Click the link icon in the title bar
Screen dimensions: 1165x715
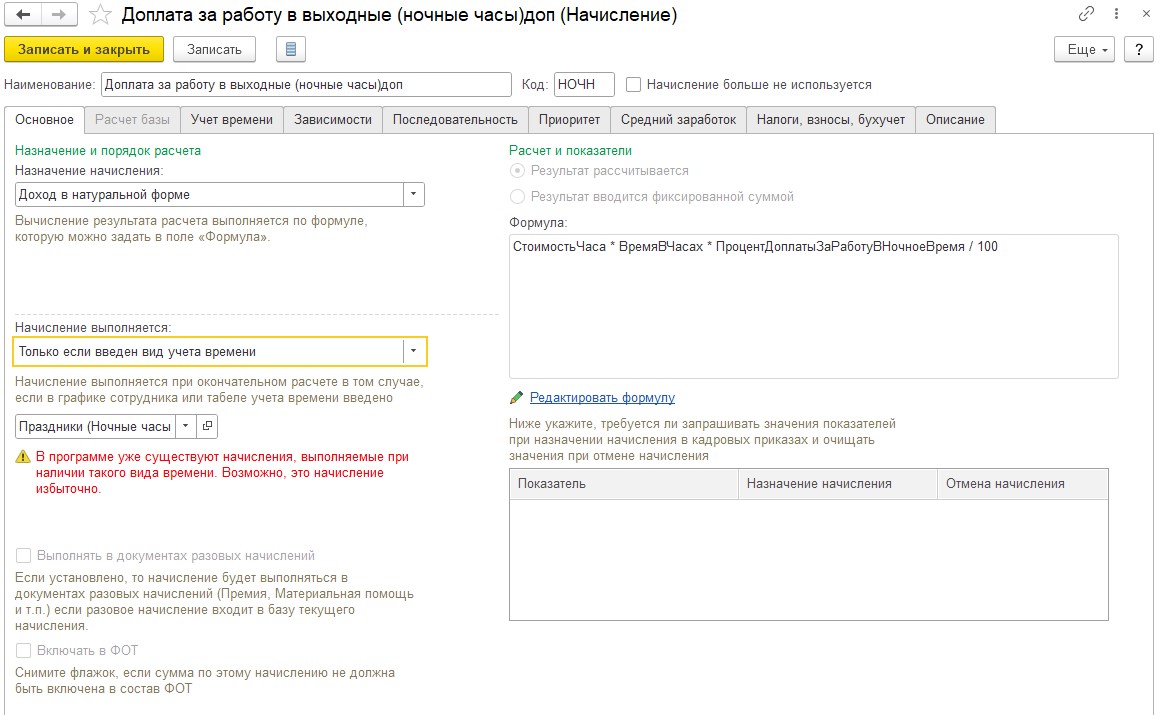(1086, 14)
